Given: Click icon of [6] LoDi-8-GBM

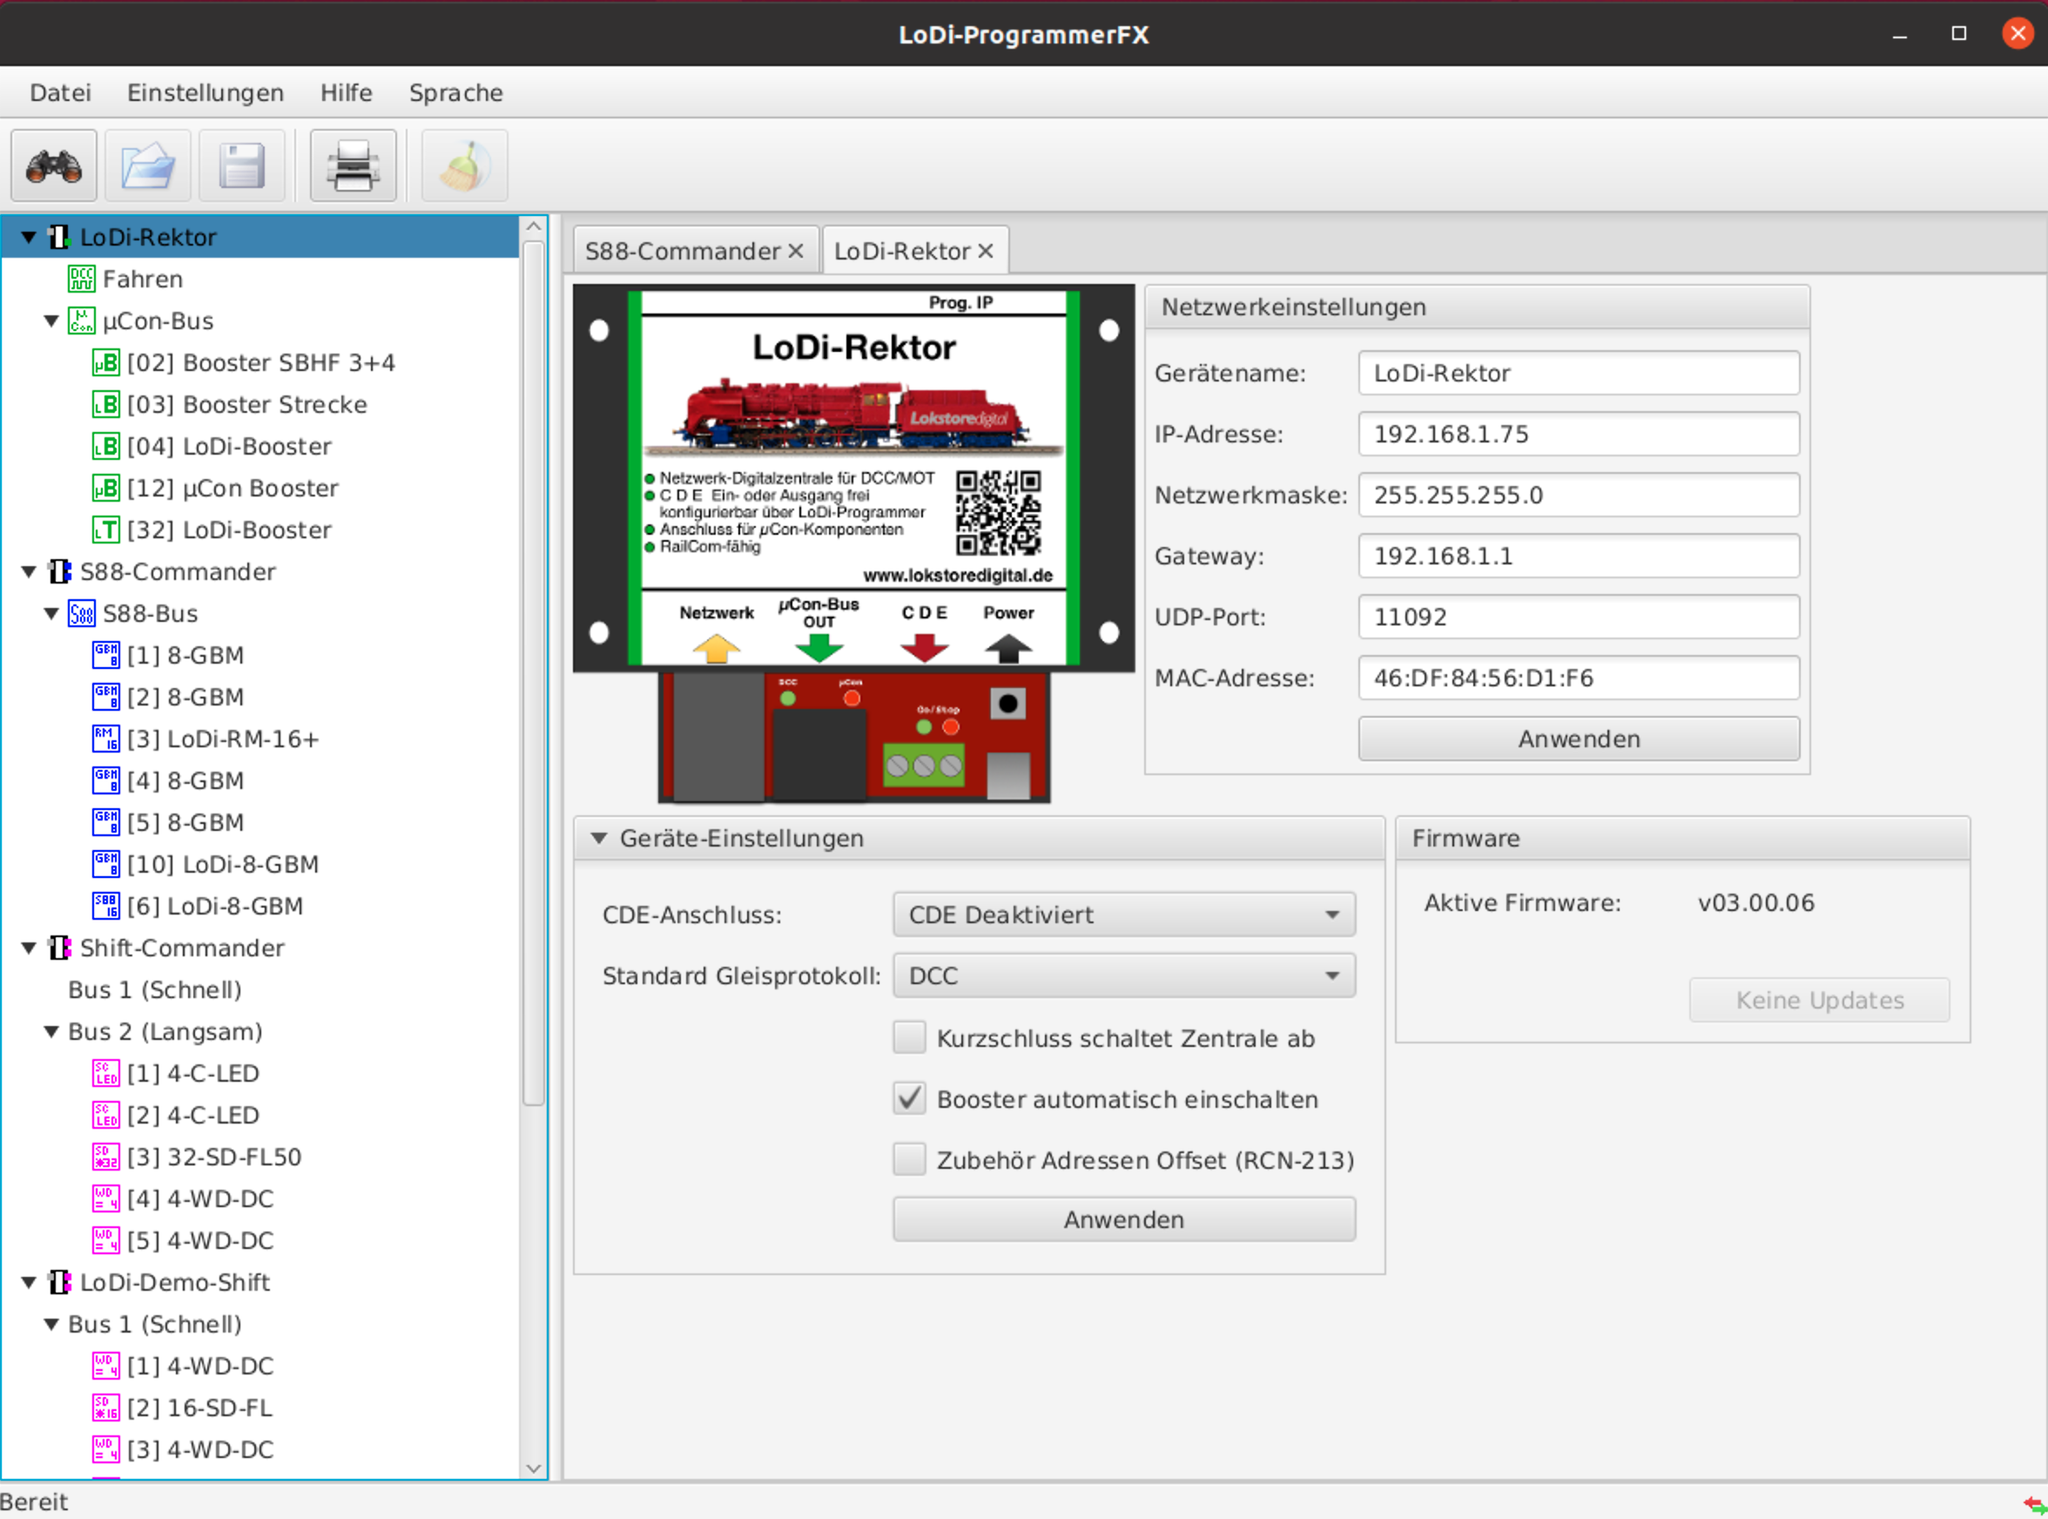Looking at the screenshot, I should pyautogui.click(x=106, y=906).
